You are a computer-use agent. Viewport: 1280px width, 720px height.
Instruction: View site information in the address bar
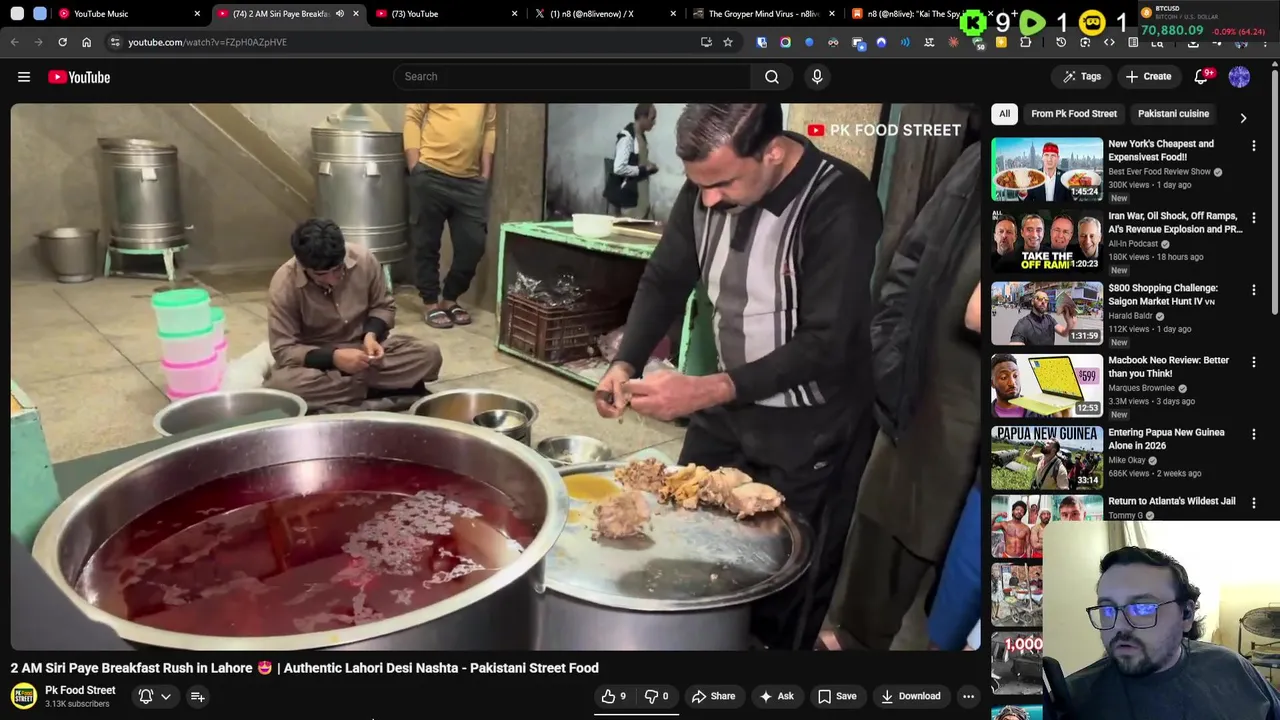(x=115, y=42)
